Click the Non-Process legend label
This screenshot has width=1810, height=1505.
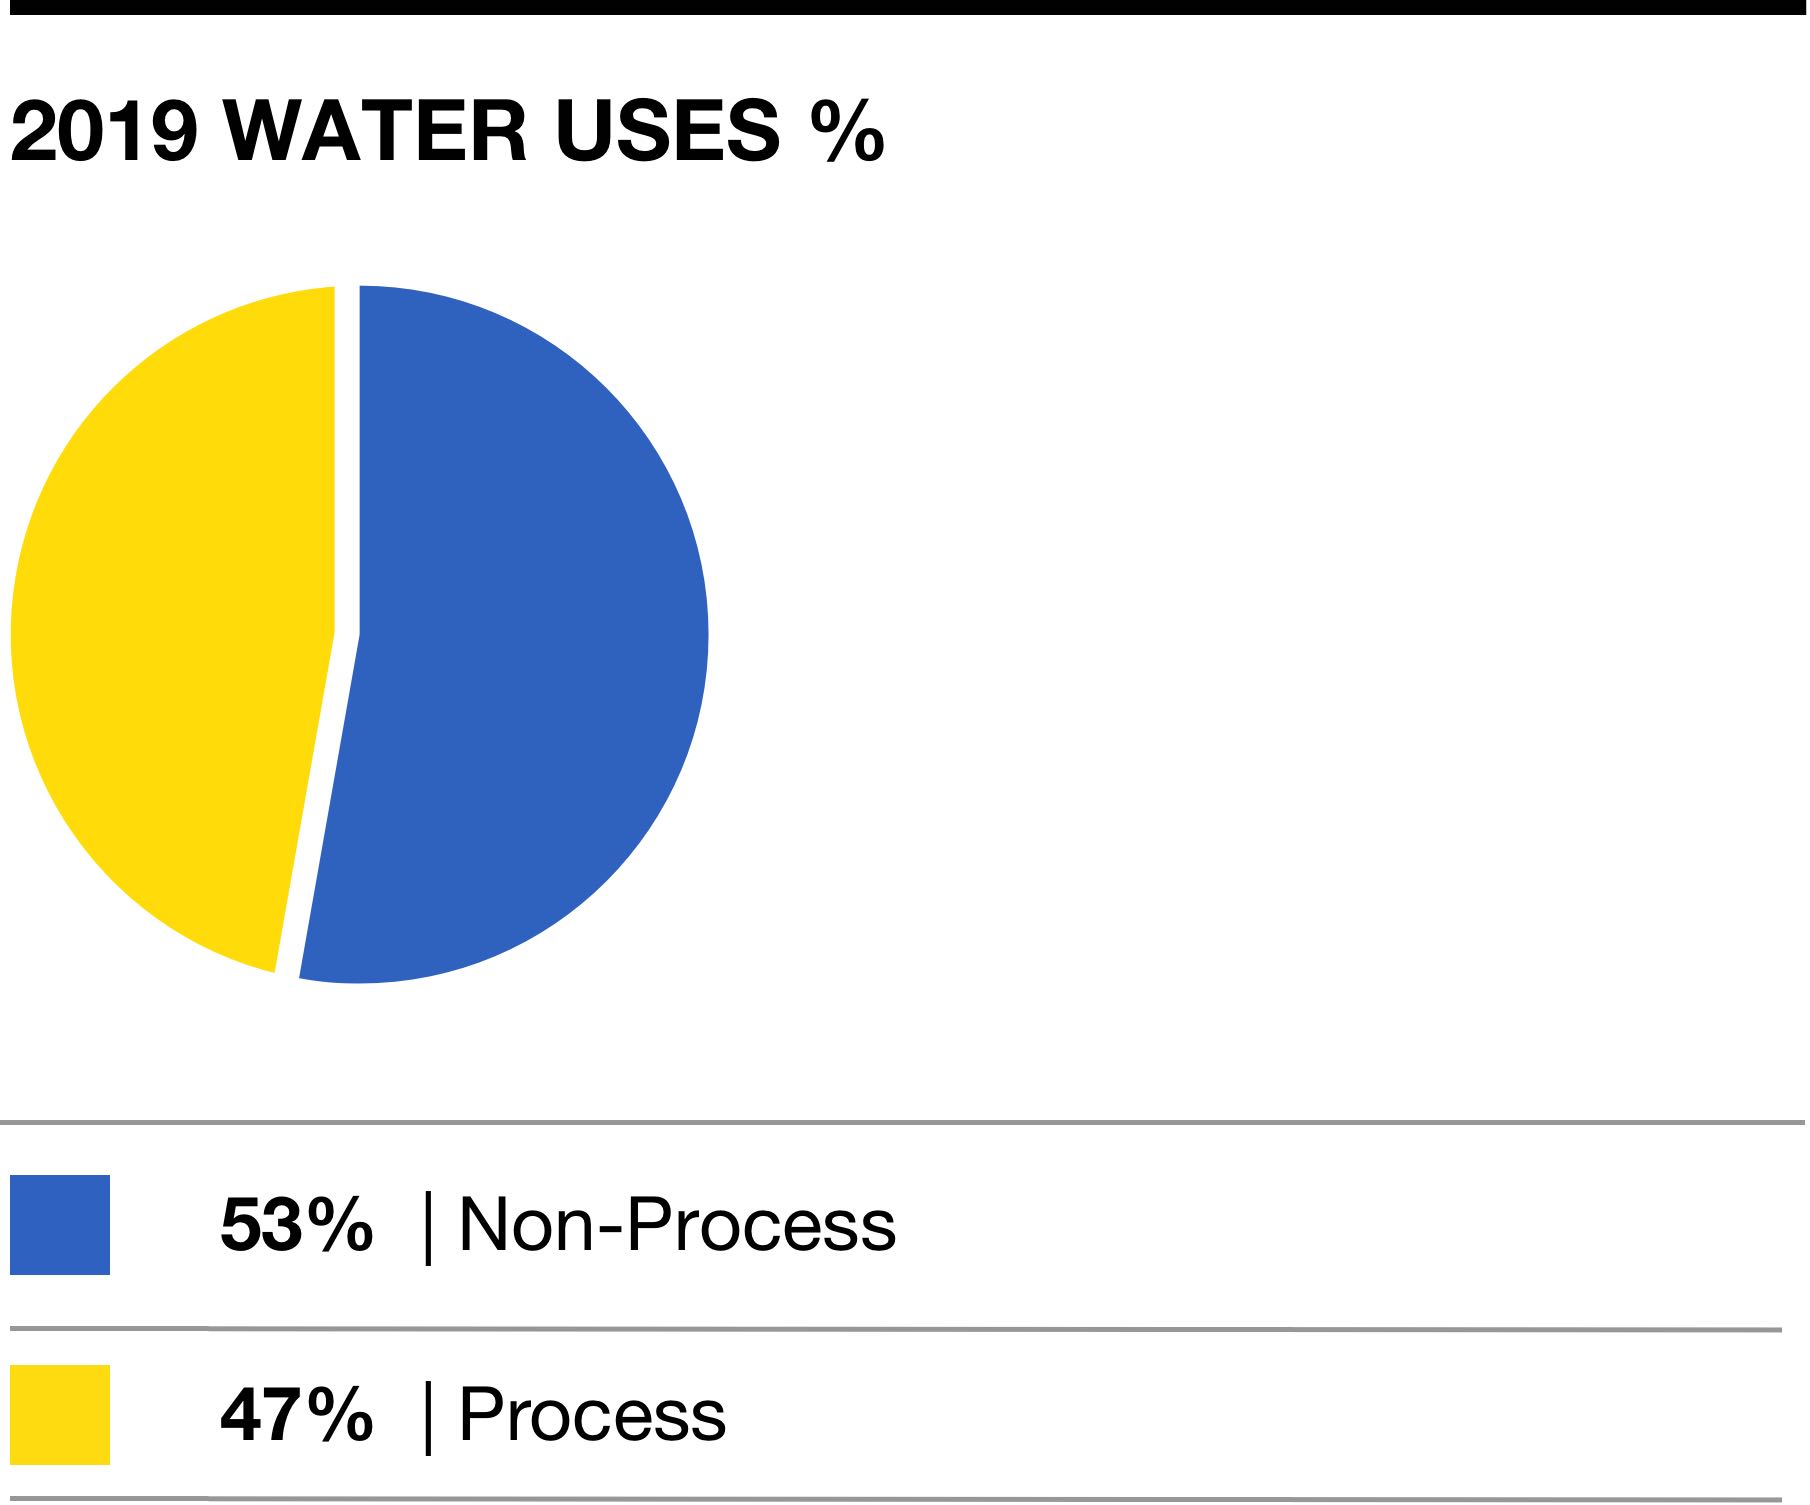tap(677, 1225)
